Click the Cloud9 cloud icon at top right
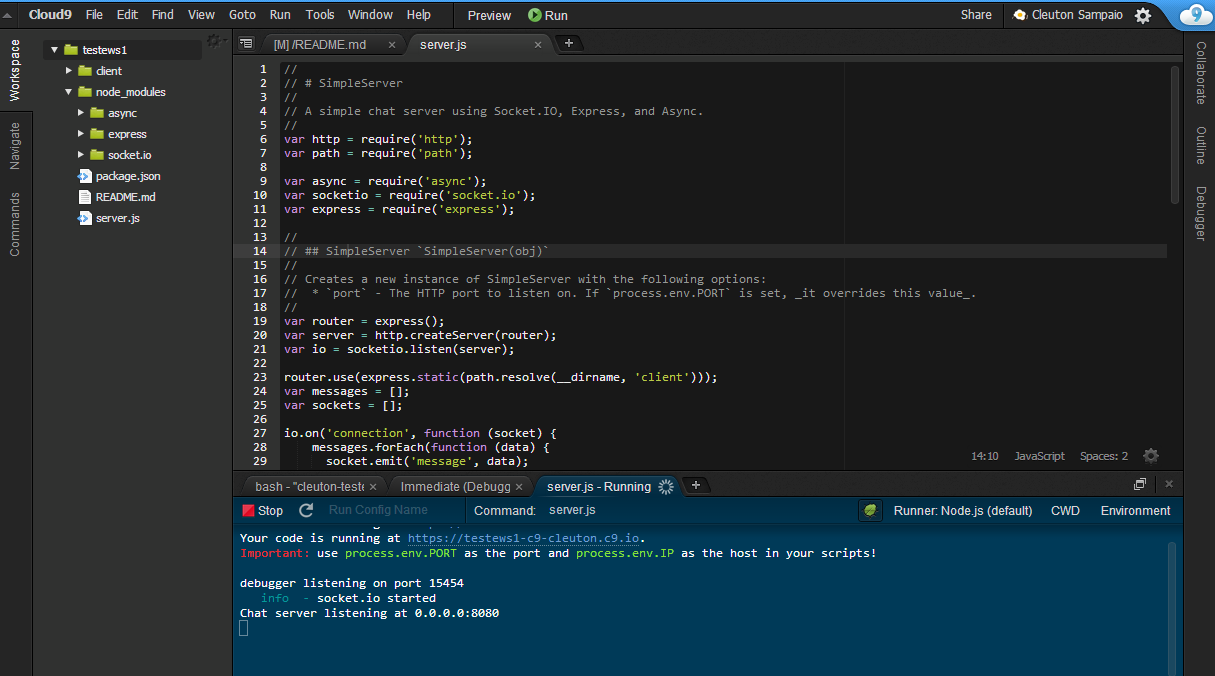The height and width of the screenshot is (676, 1215). (1196, 14)
